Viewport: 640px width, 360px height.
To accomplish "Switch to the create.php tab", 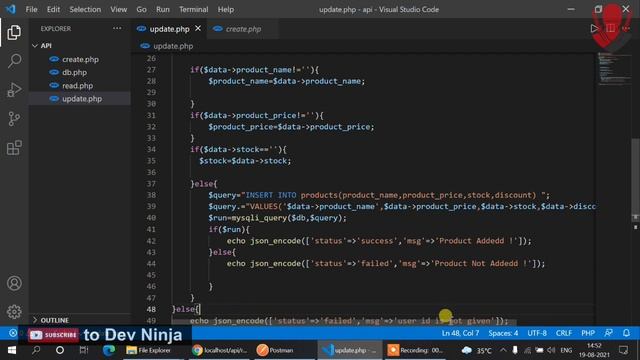I will 243,29.
